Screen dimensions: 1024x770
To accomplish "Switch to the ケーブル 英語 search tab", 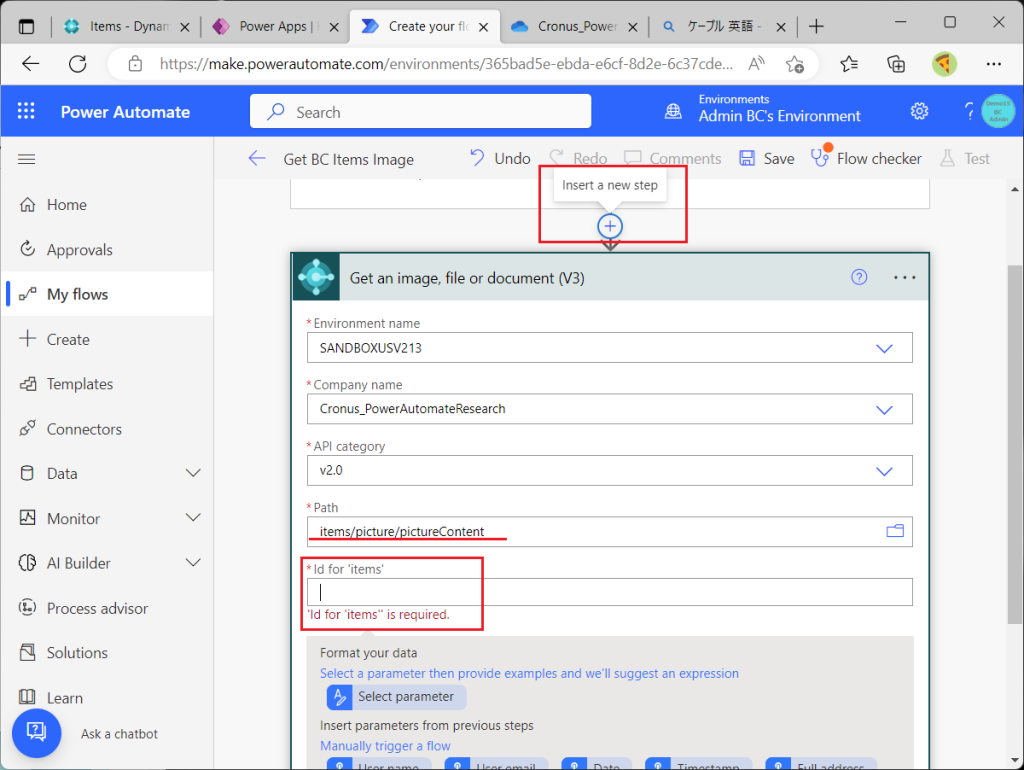I will click(722, 27).
